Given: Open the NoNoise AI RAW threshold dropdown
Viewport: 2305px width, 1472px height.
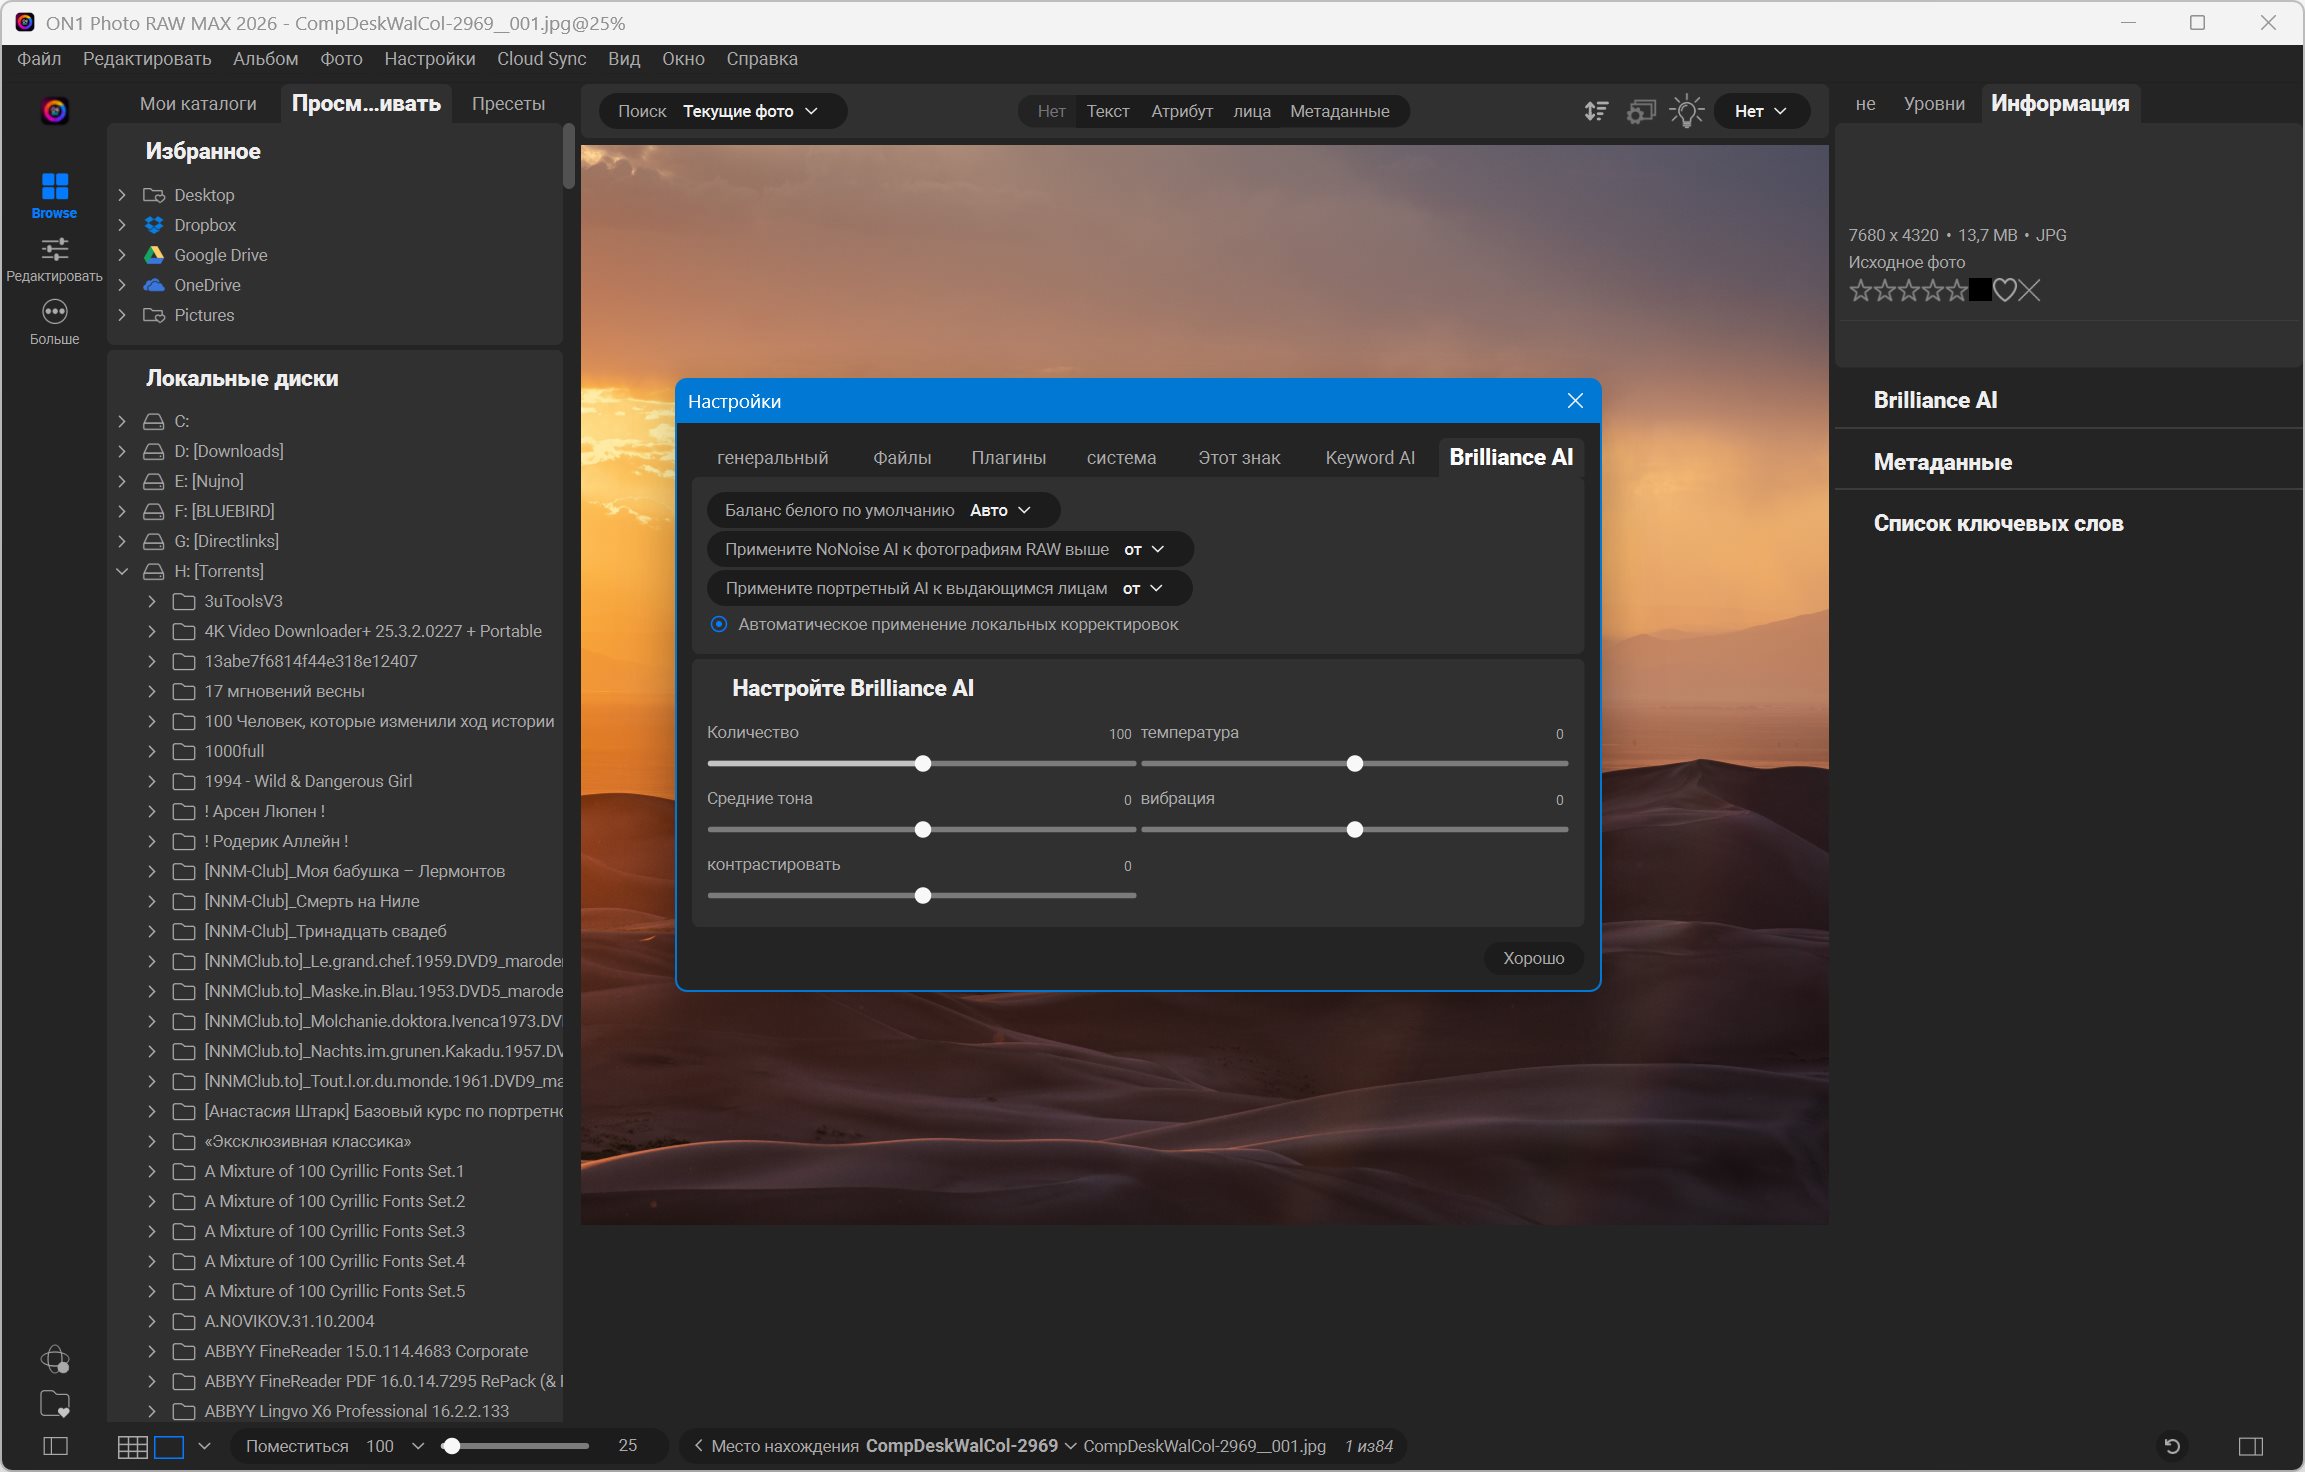Looking at the screenshot, I should coord(1144,549).
